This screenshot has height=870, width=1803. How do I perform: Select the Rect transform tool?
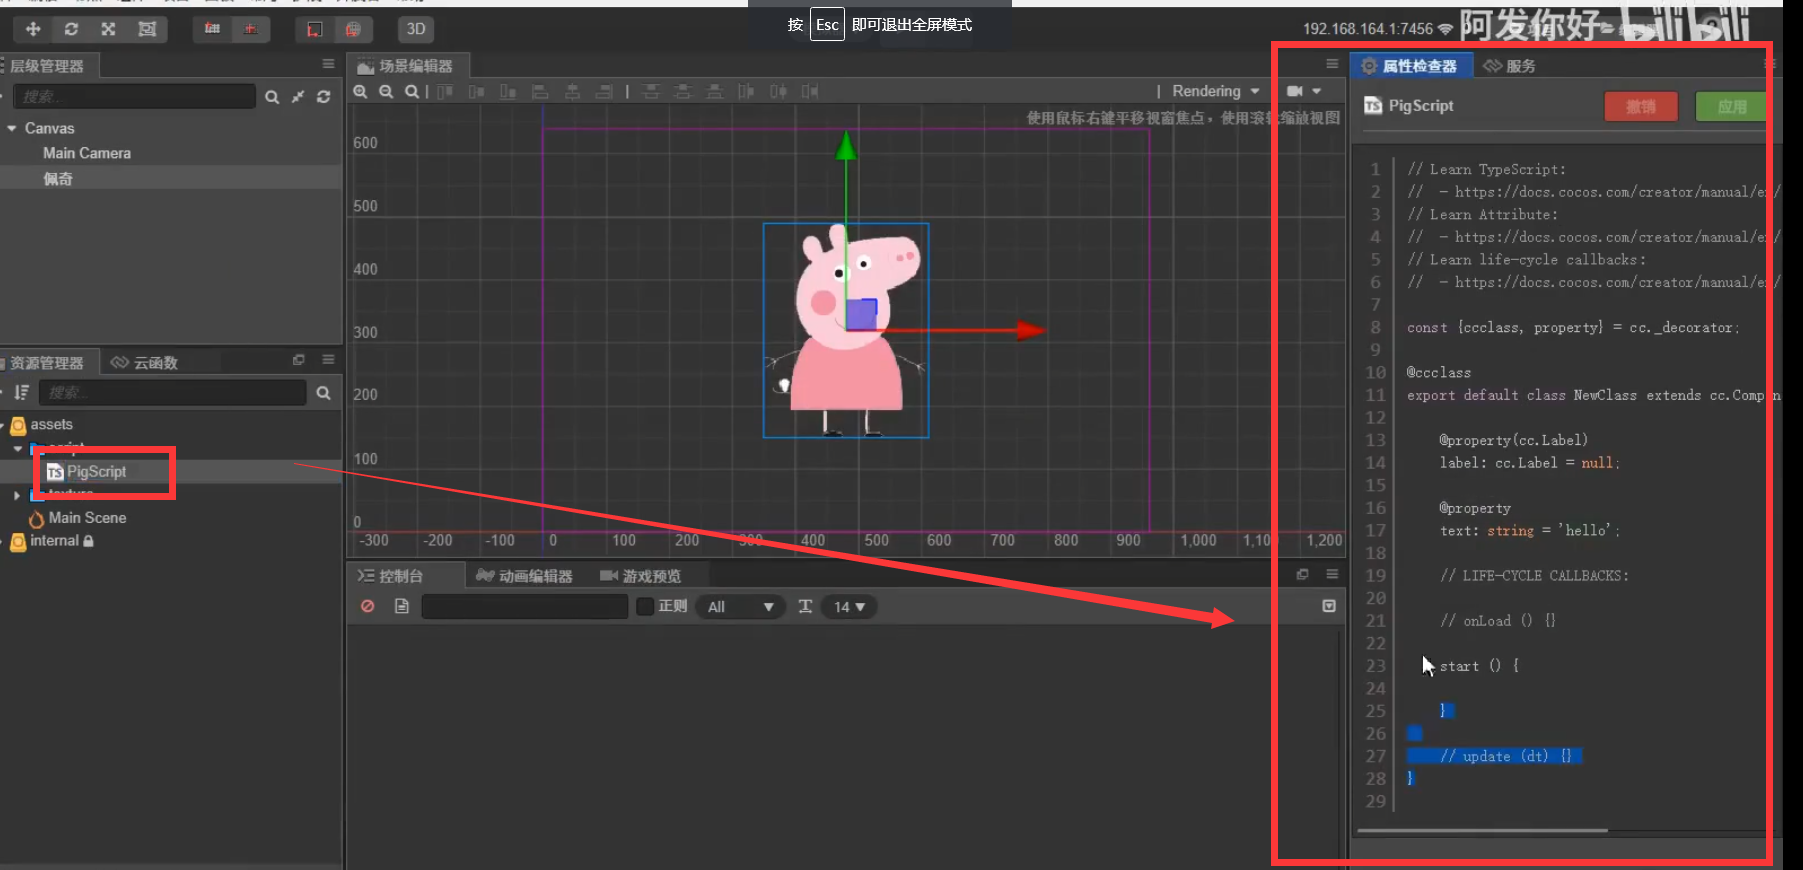147,29
